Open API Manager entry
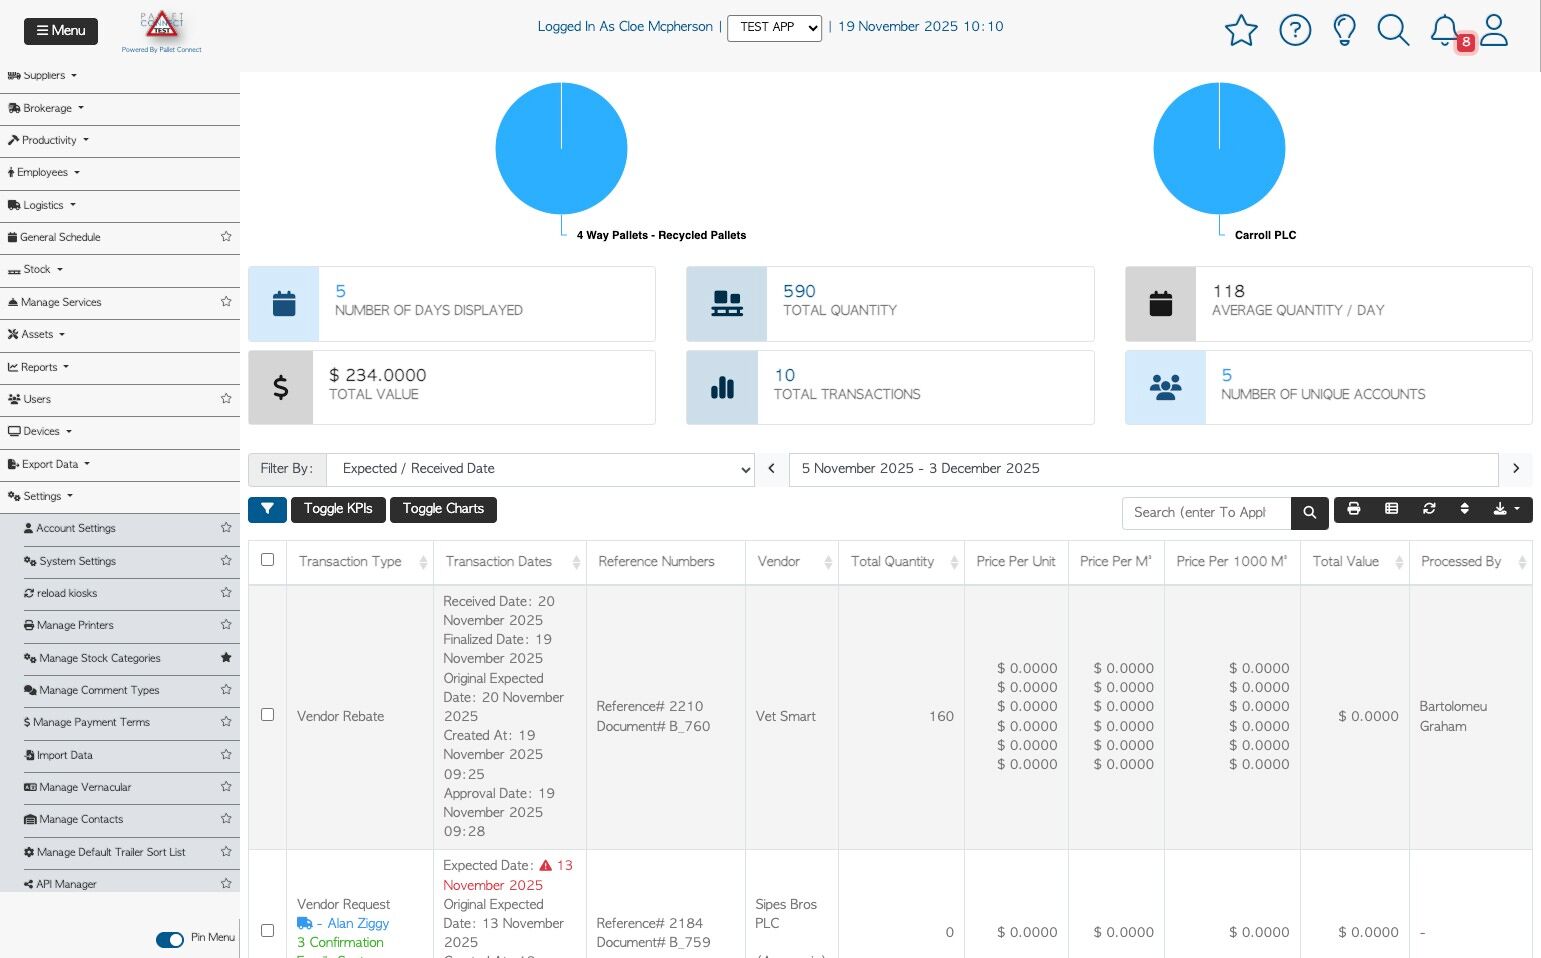 tap(61, 884)
